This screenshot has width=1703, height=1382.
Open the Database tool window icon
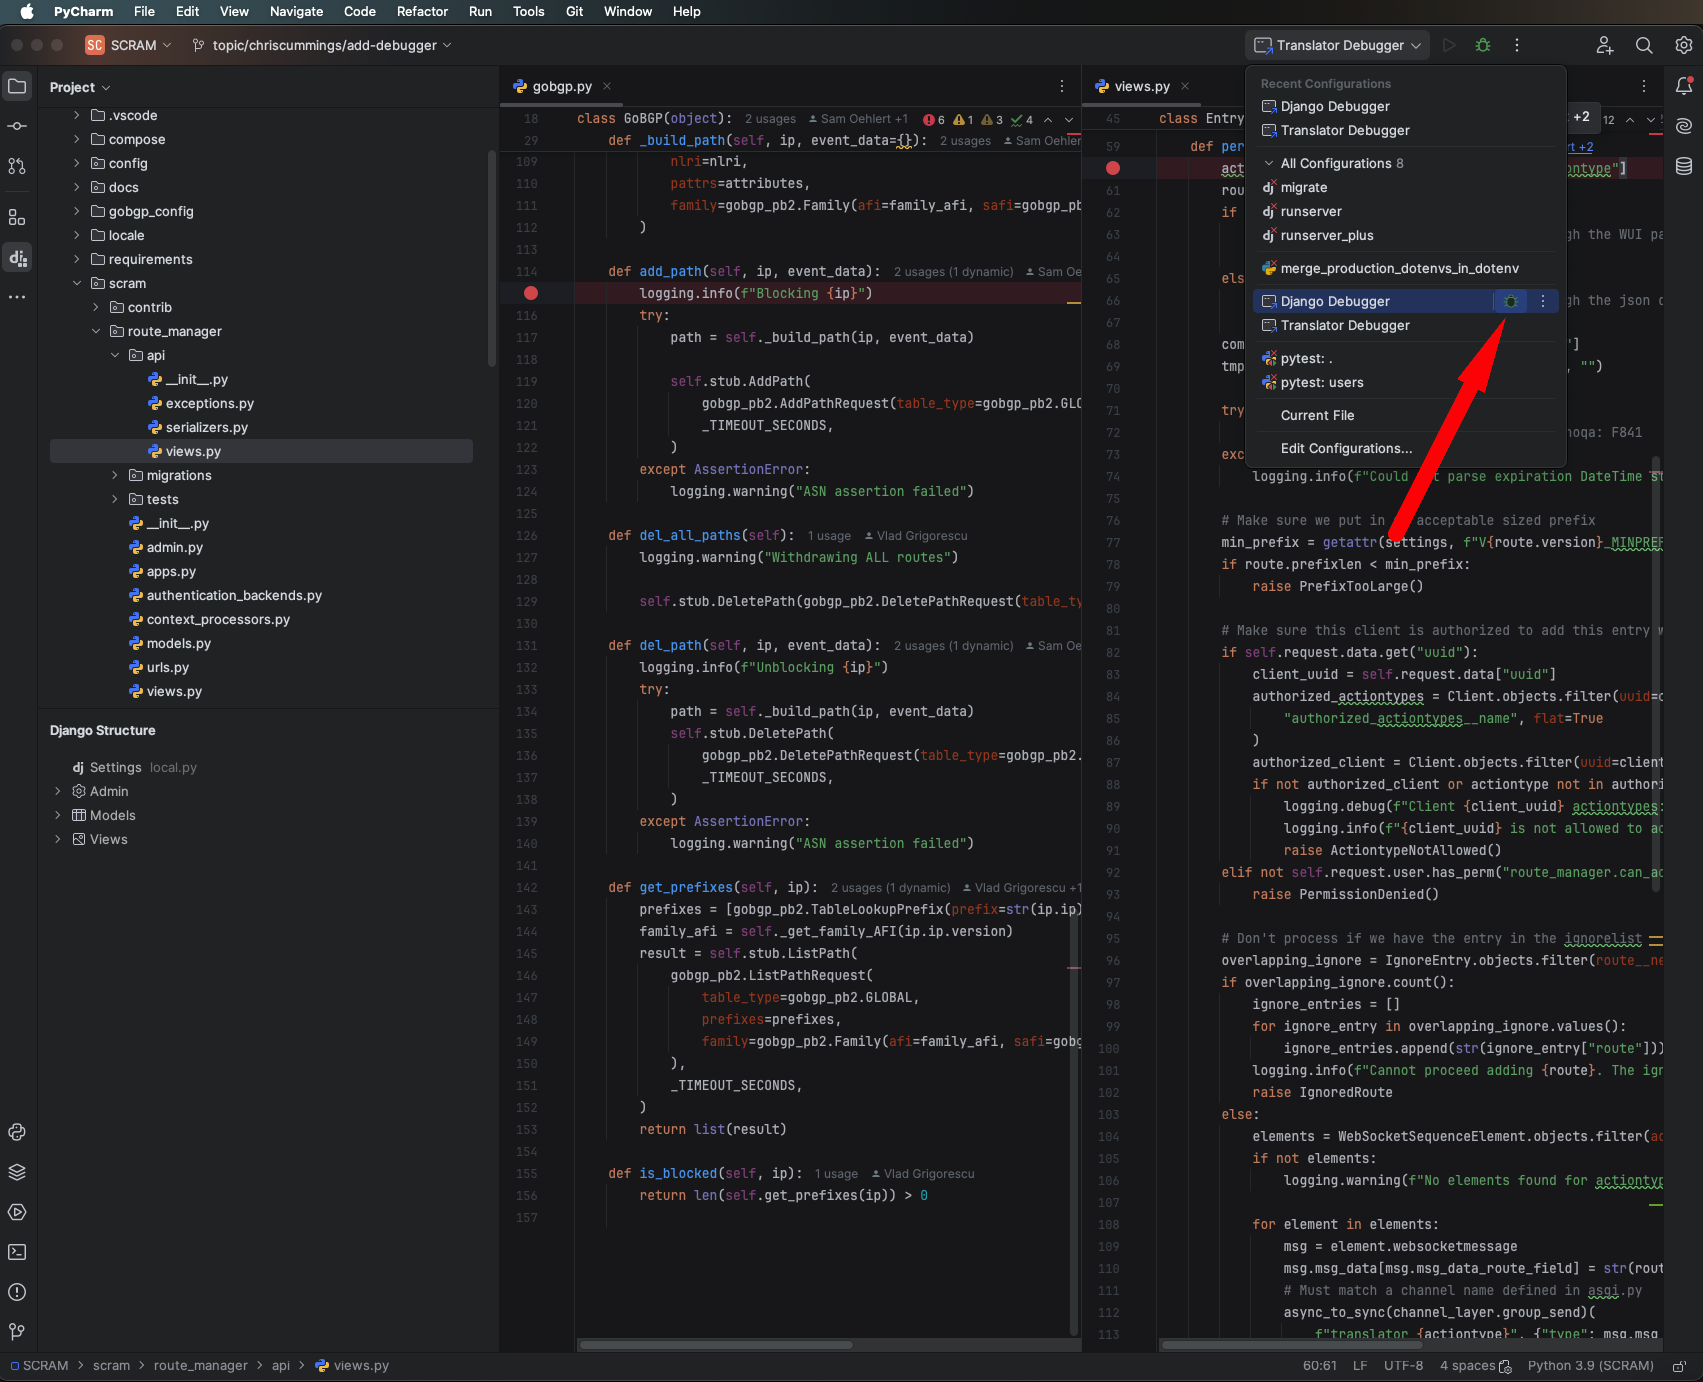(x=1684, y=166)
